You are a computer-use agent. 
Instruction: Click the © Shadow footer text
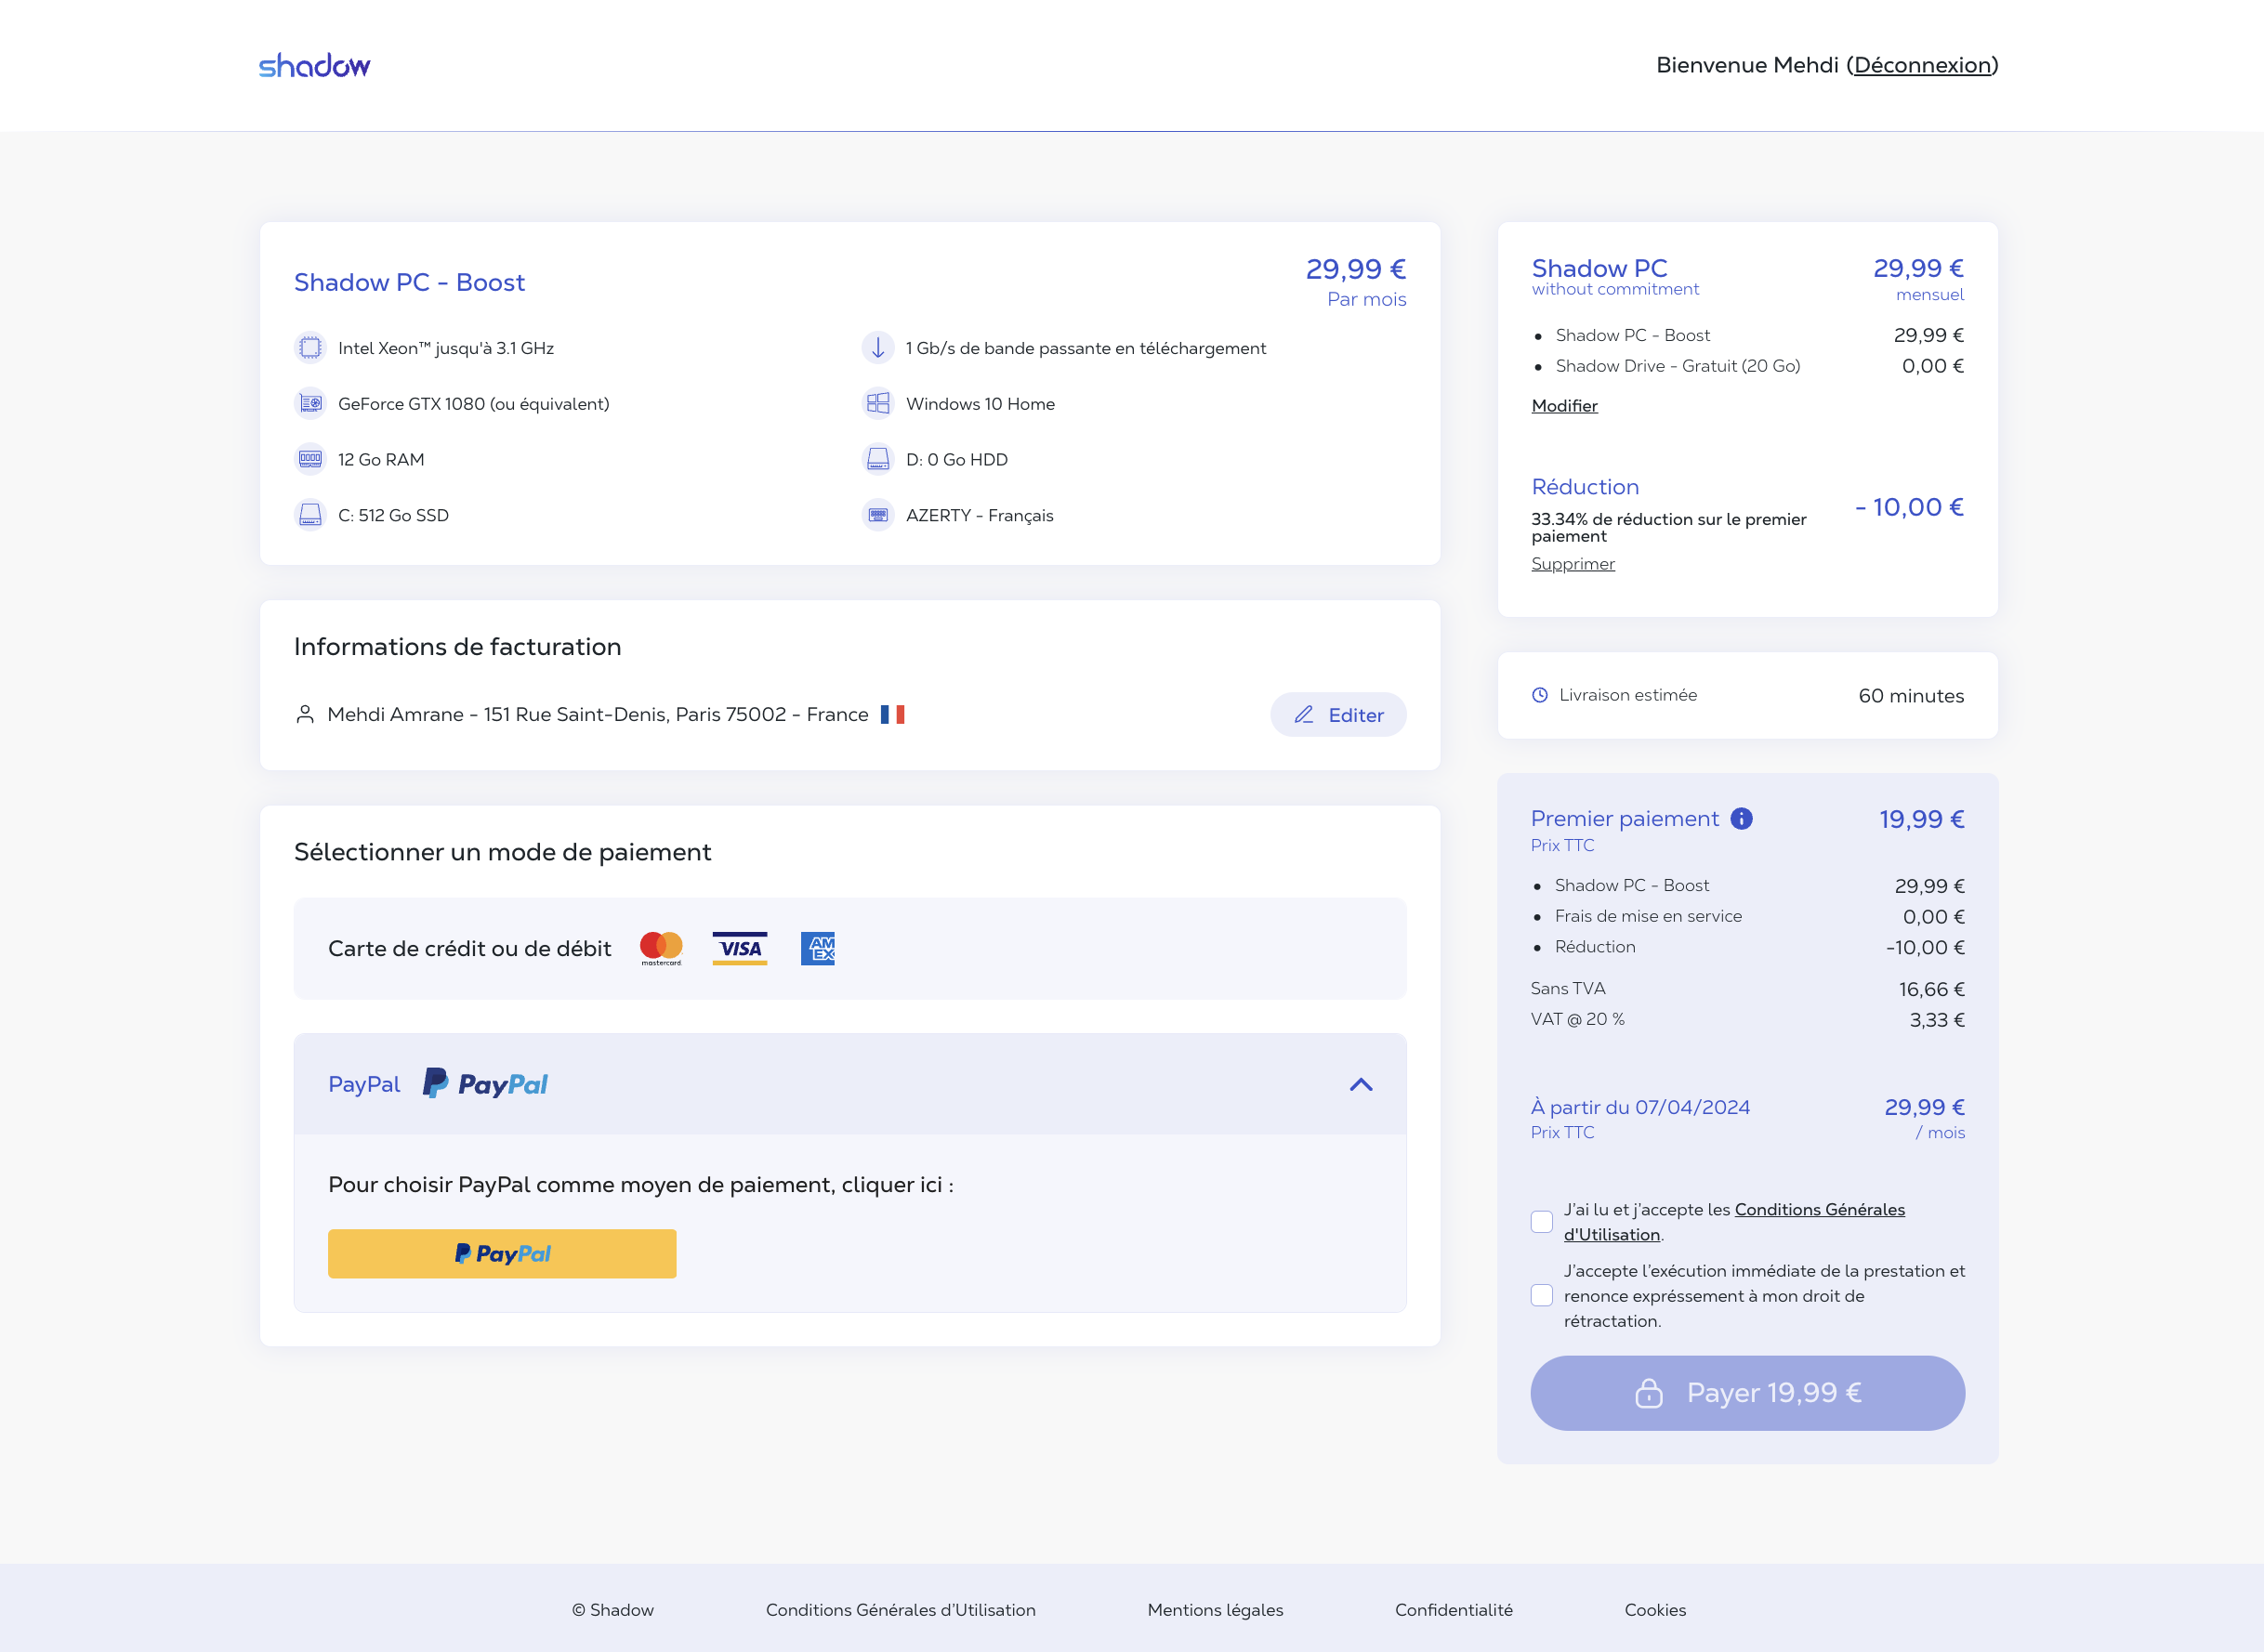[x=613, y=1610]
